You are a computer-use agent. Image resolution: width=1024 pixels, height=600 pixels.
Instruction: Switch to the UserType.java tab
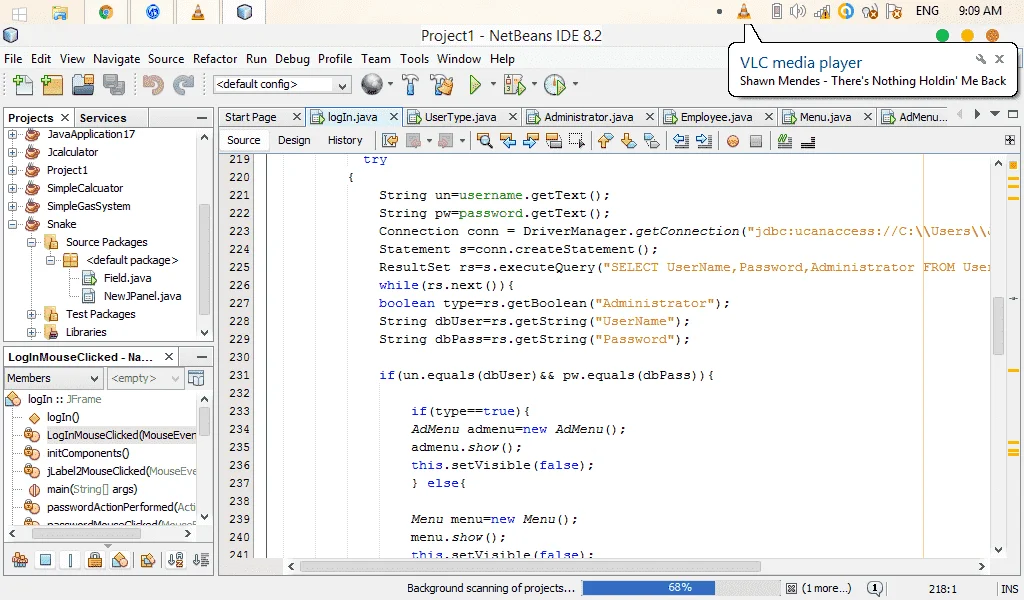(x=460, y=117)
